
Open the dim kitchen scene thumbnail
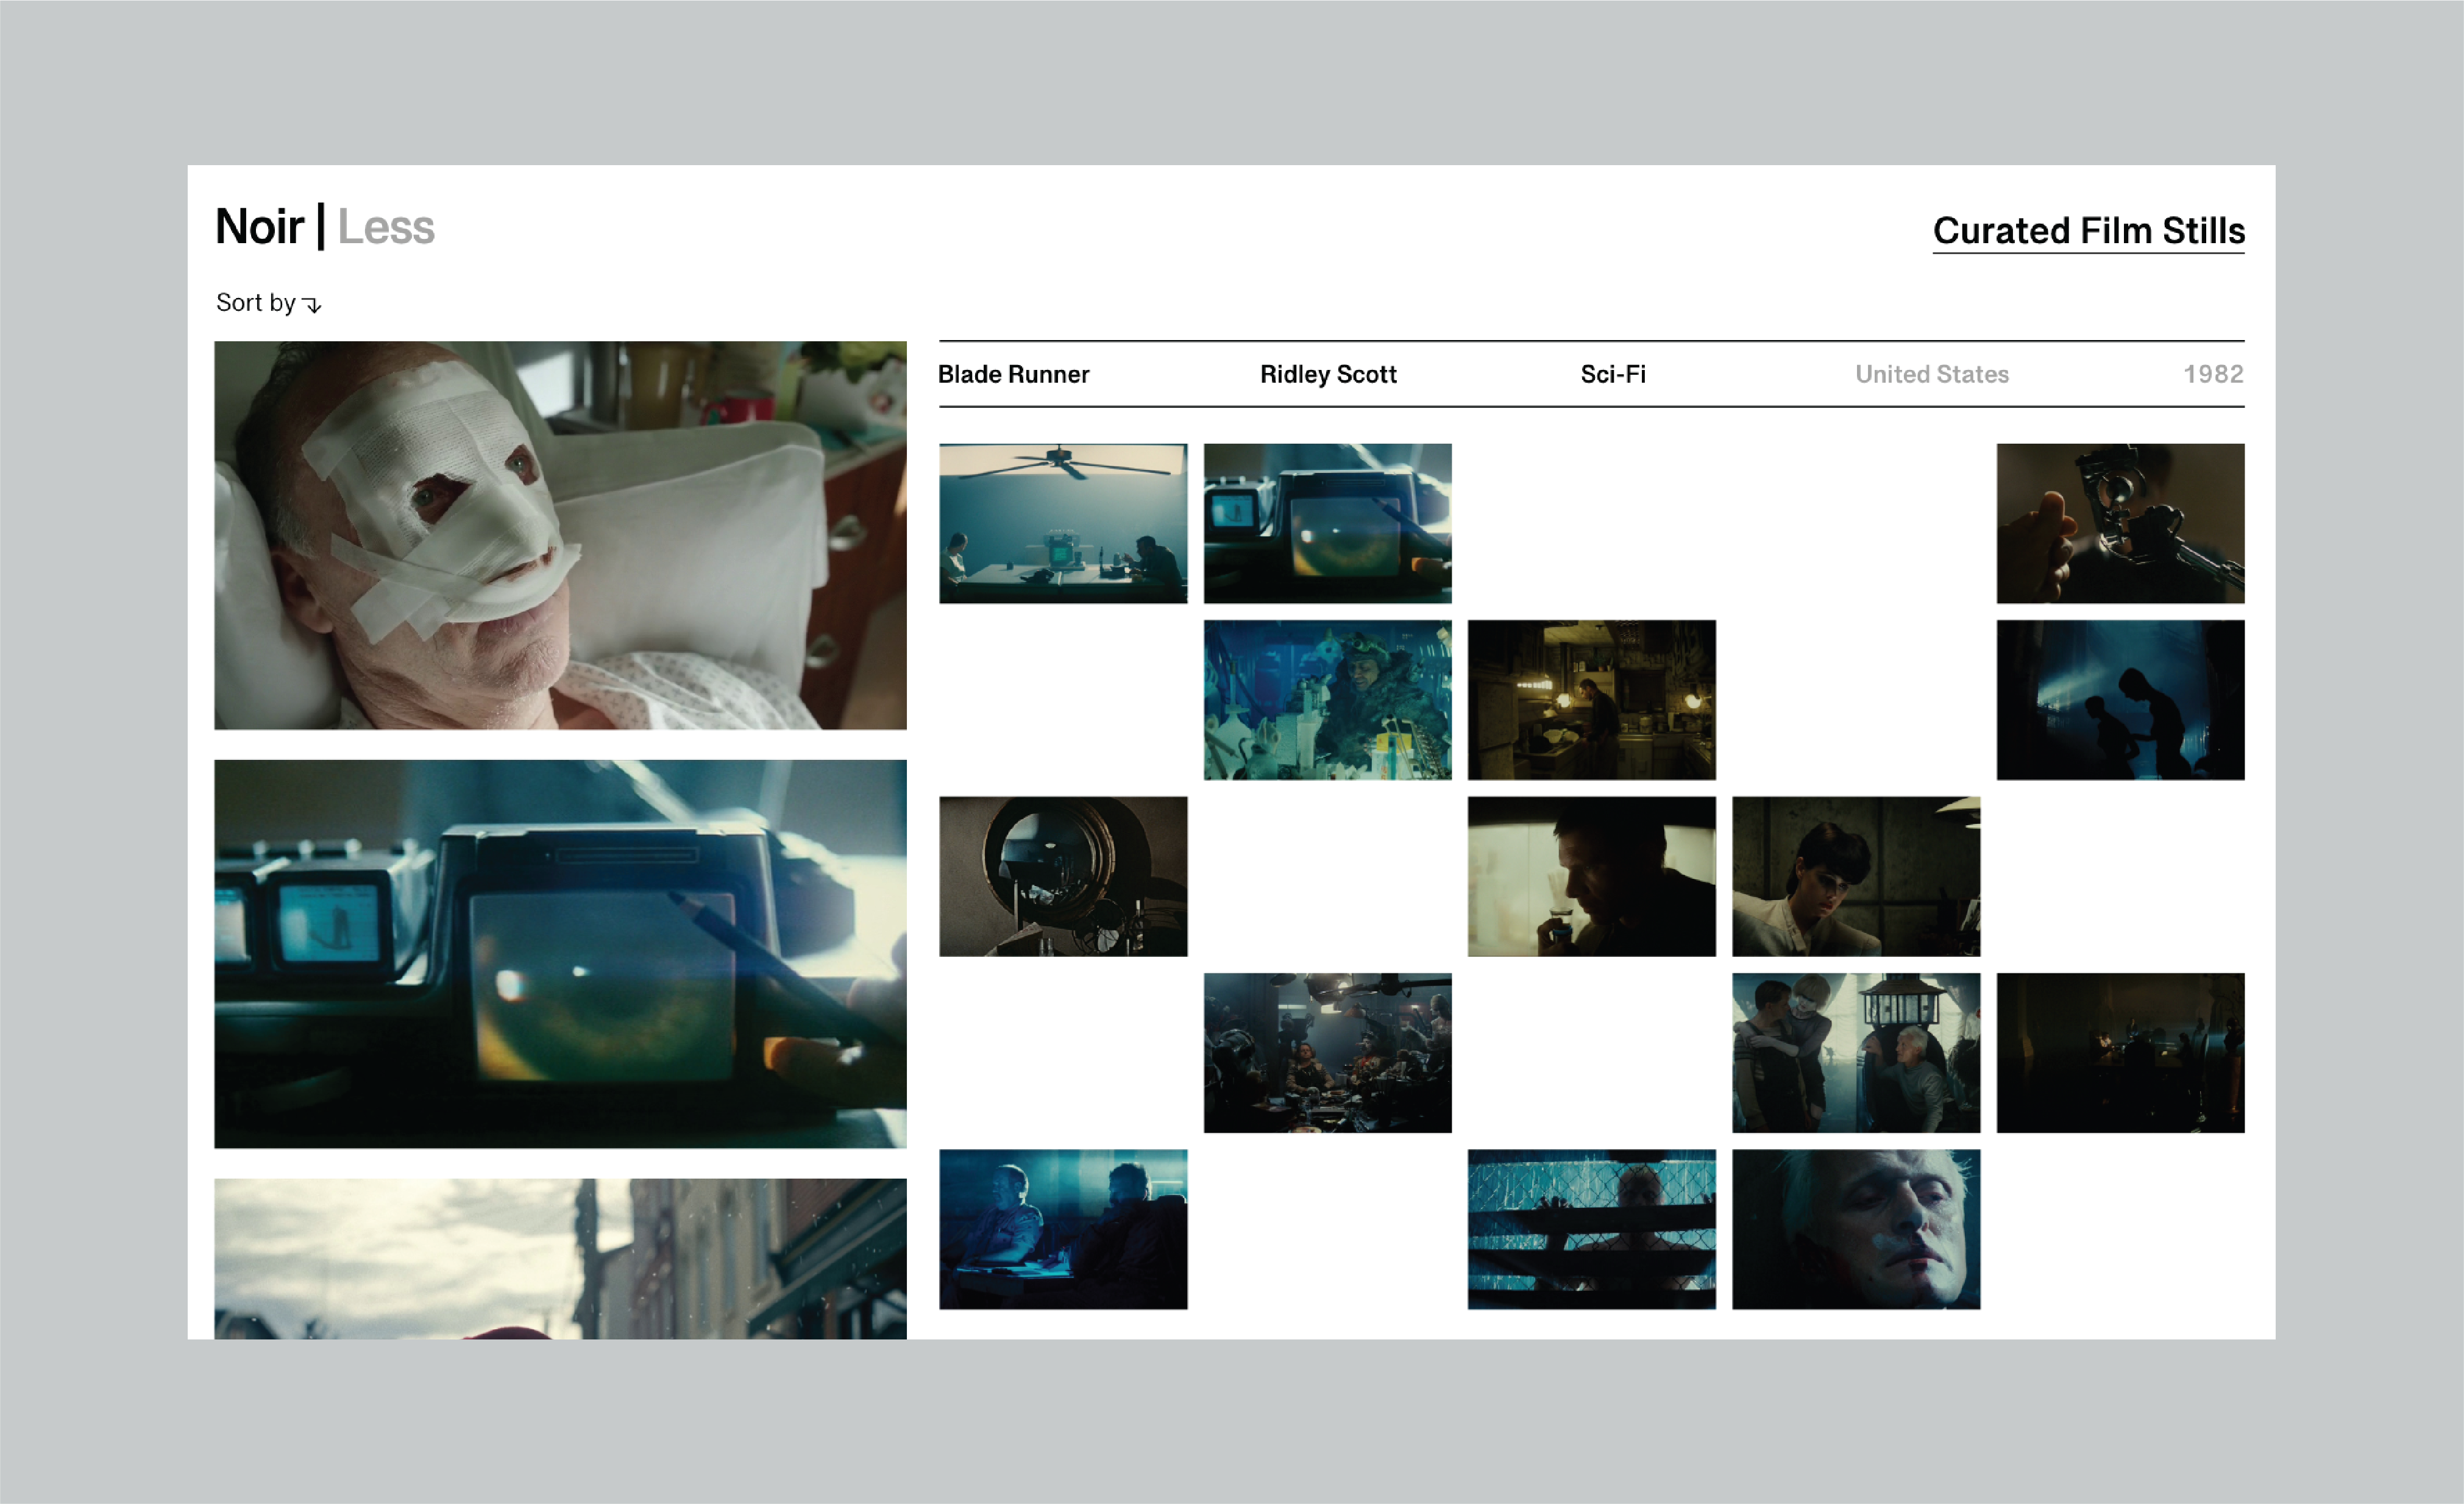click(1591, 699)
